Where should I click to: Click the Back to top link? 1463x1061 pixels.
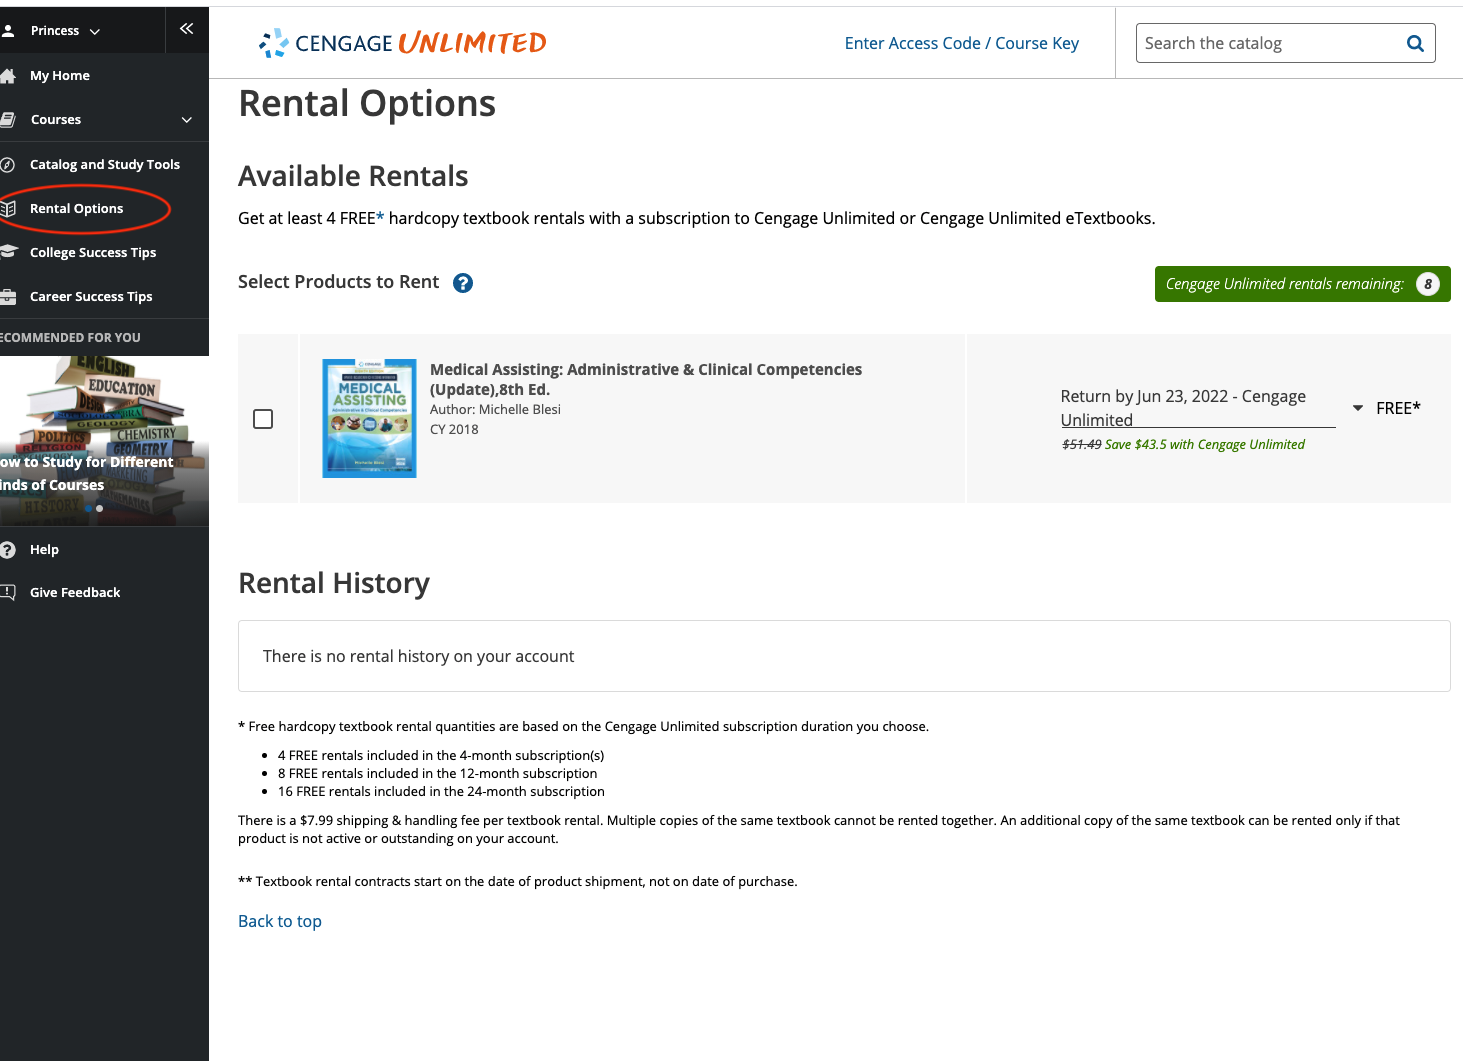[279, 921]
